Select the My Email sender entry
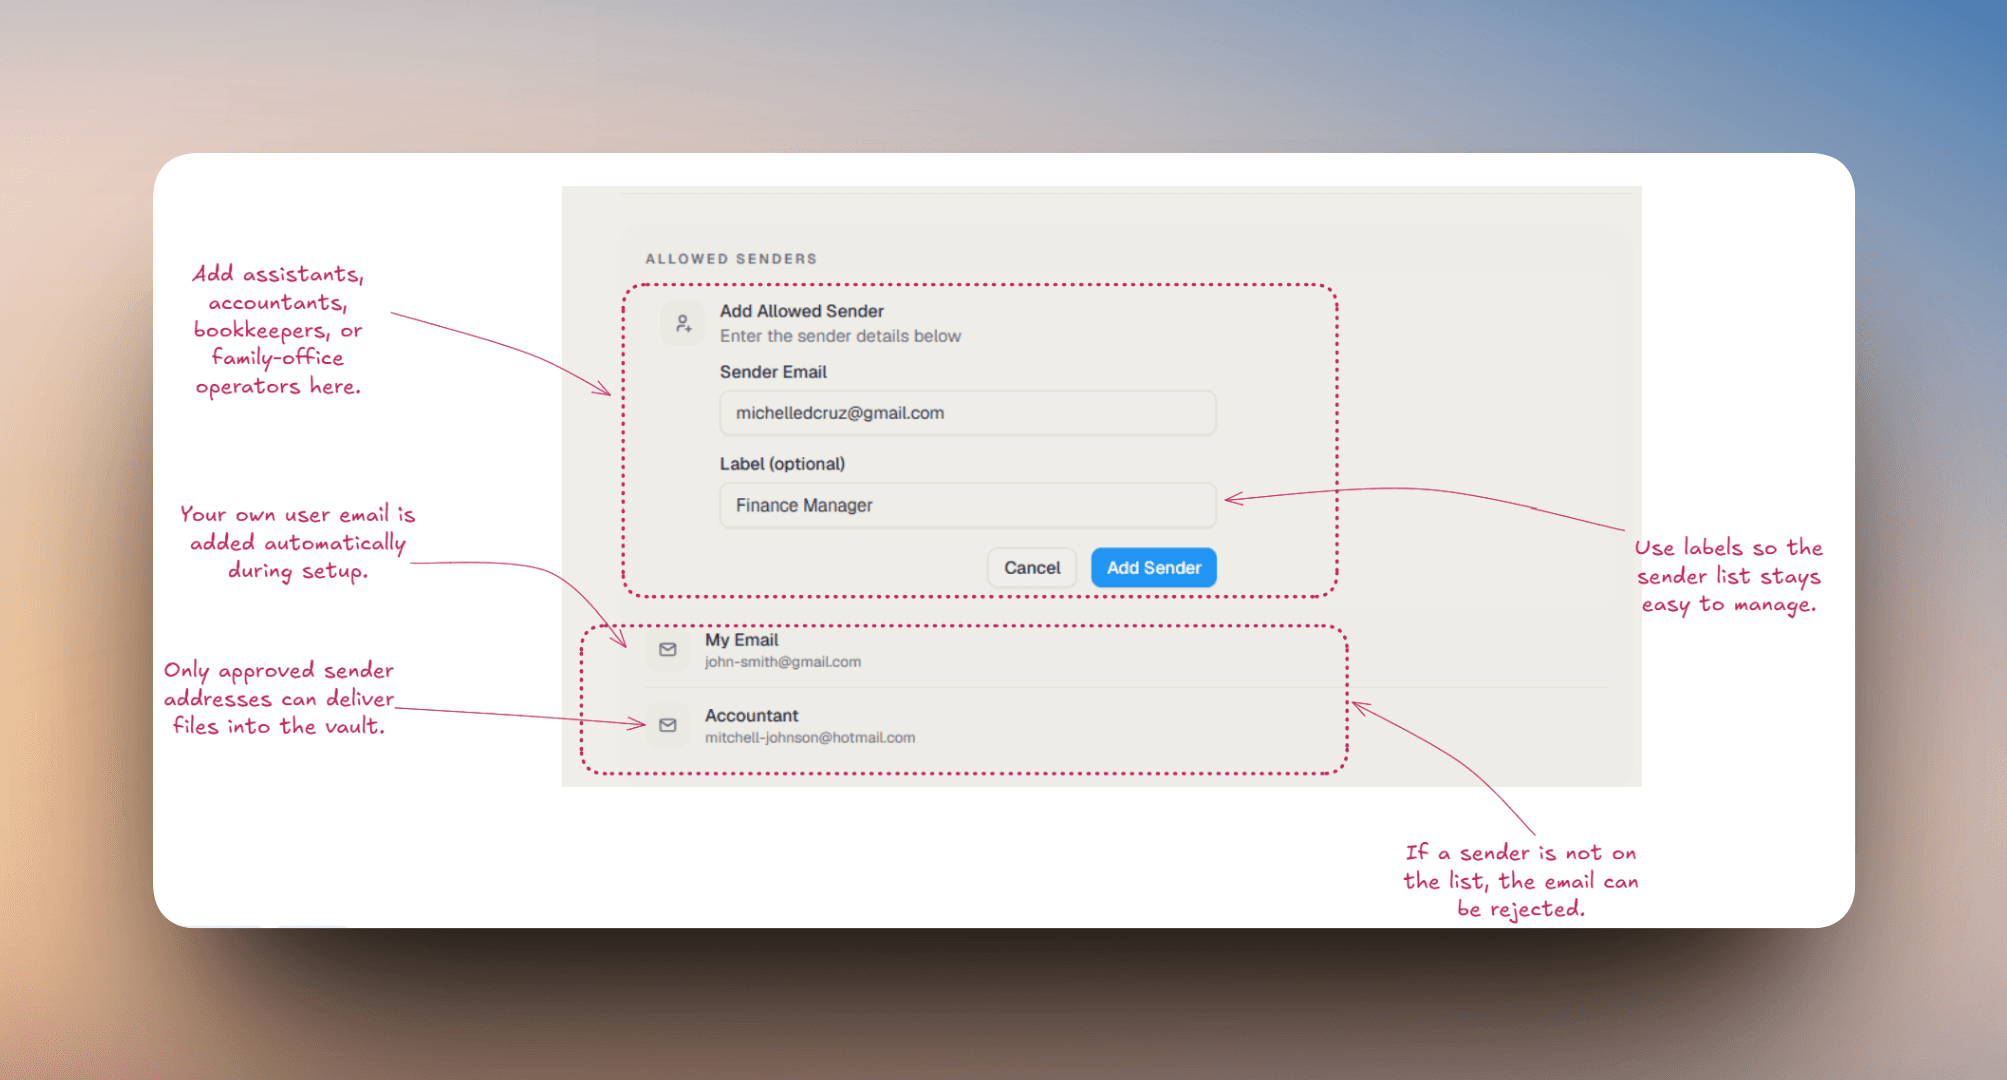This screenshot has width=2007, height=1080. point(1126,650)
